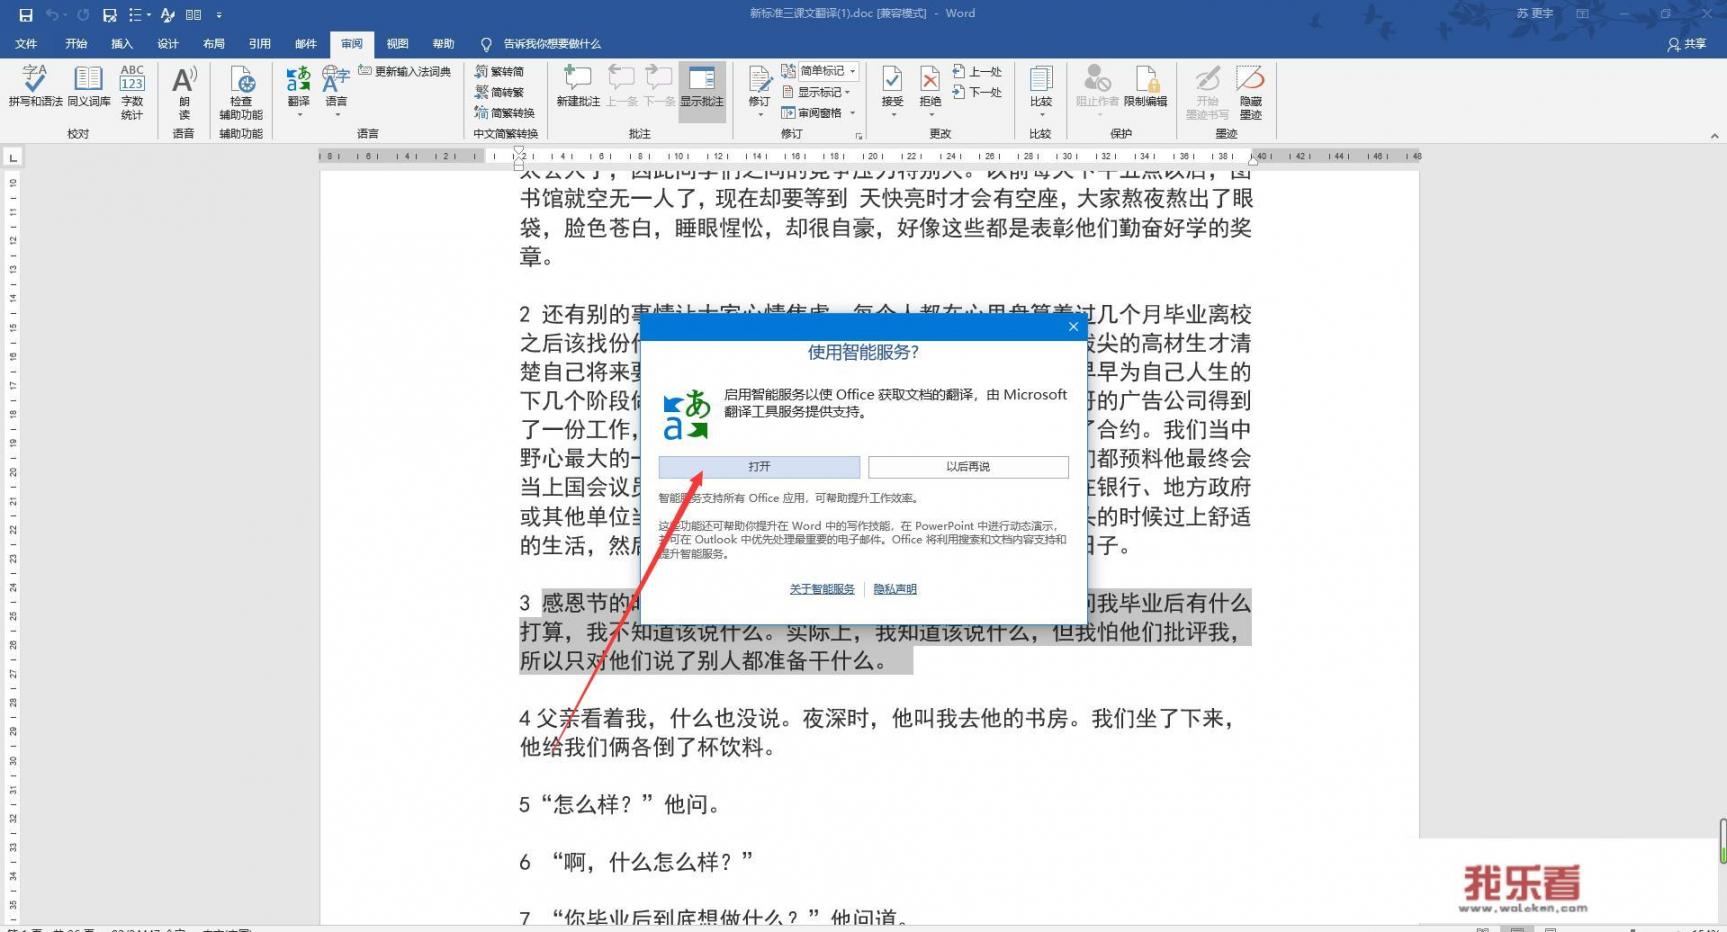The height and width of the screenshot is (932, 1727).
Task: Toggle Track Changes (修订) button
Action: (759, 85)
